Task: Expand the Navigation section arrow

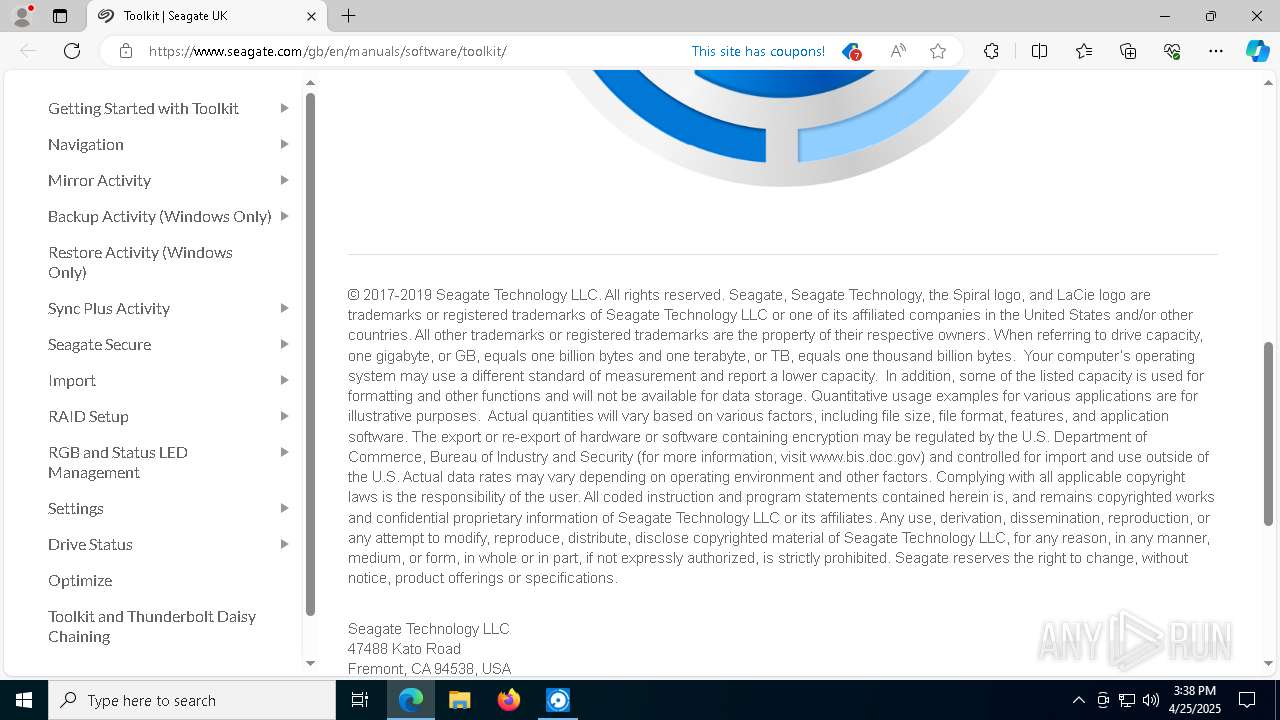Action: click(x=285, y=144)
